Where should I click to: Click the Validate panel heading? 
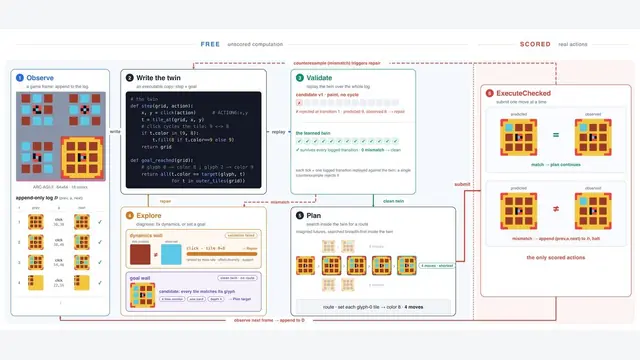[319, 78]
